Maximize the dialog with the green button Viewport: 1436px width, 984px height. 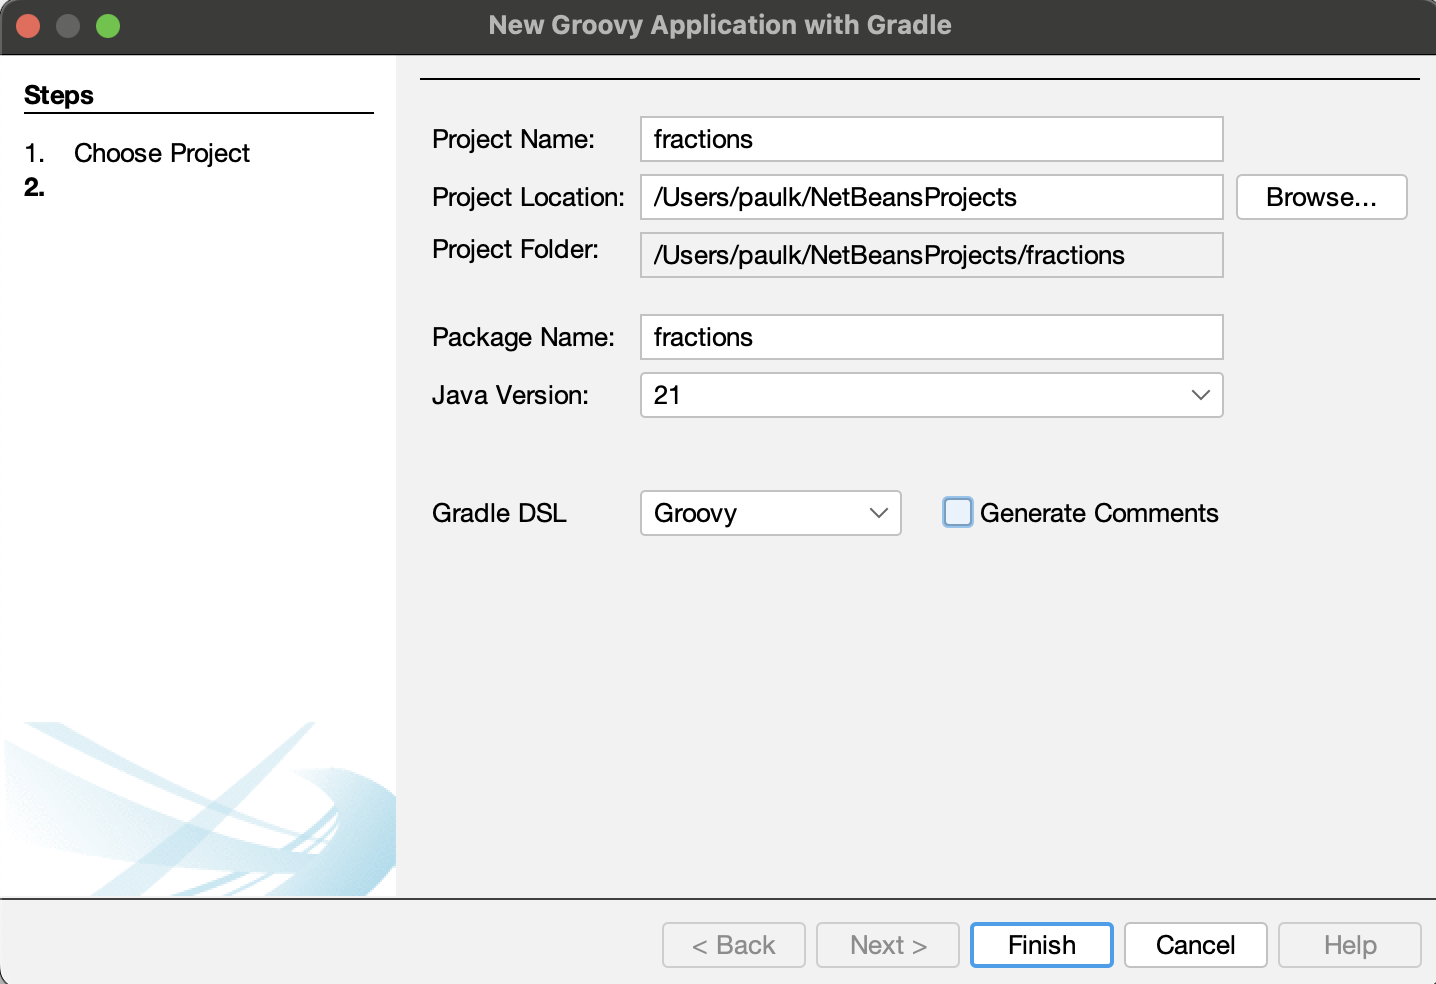click(x=108, y=26)
